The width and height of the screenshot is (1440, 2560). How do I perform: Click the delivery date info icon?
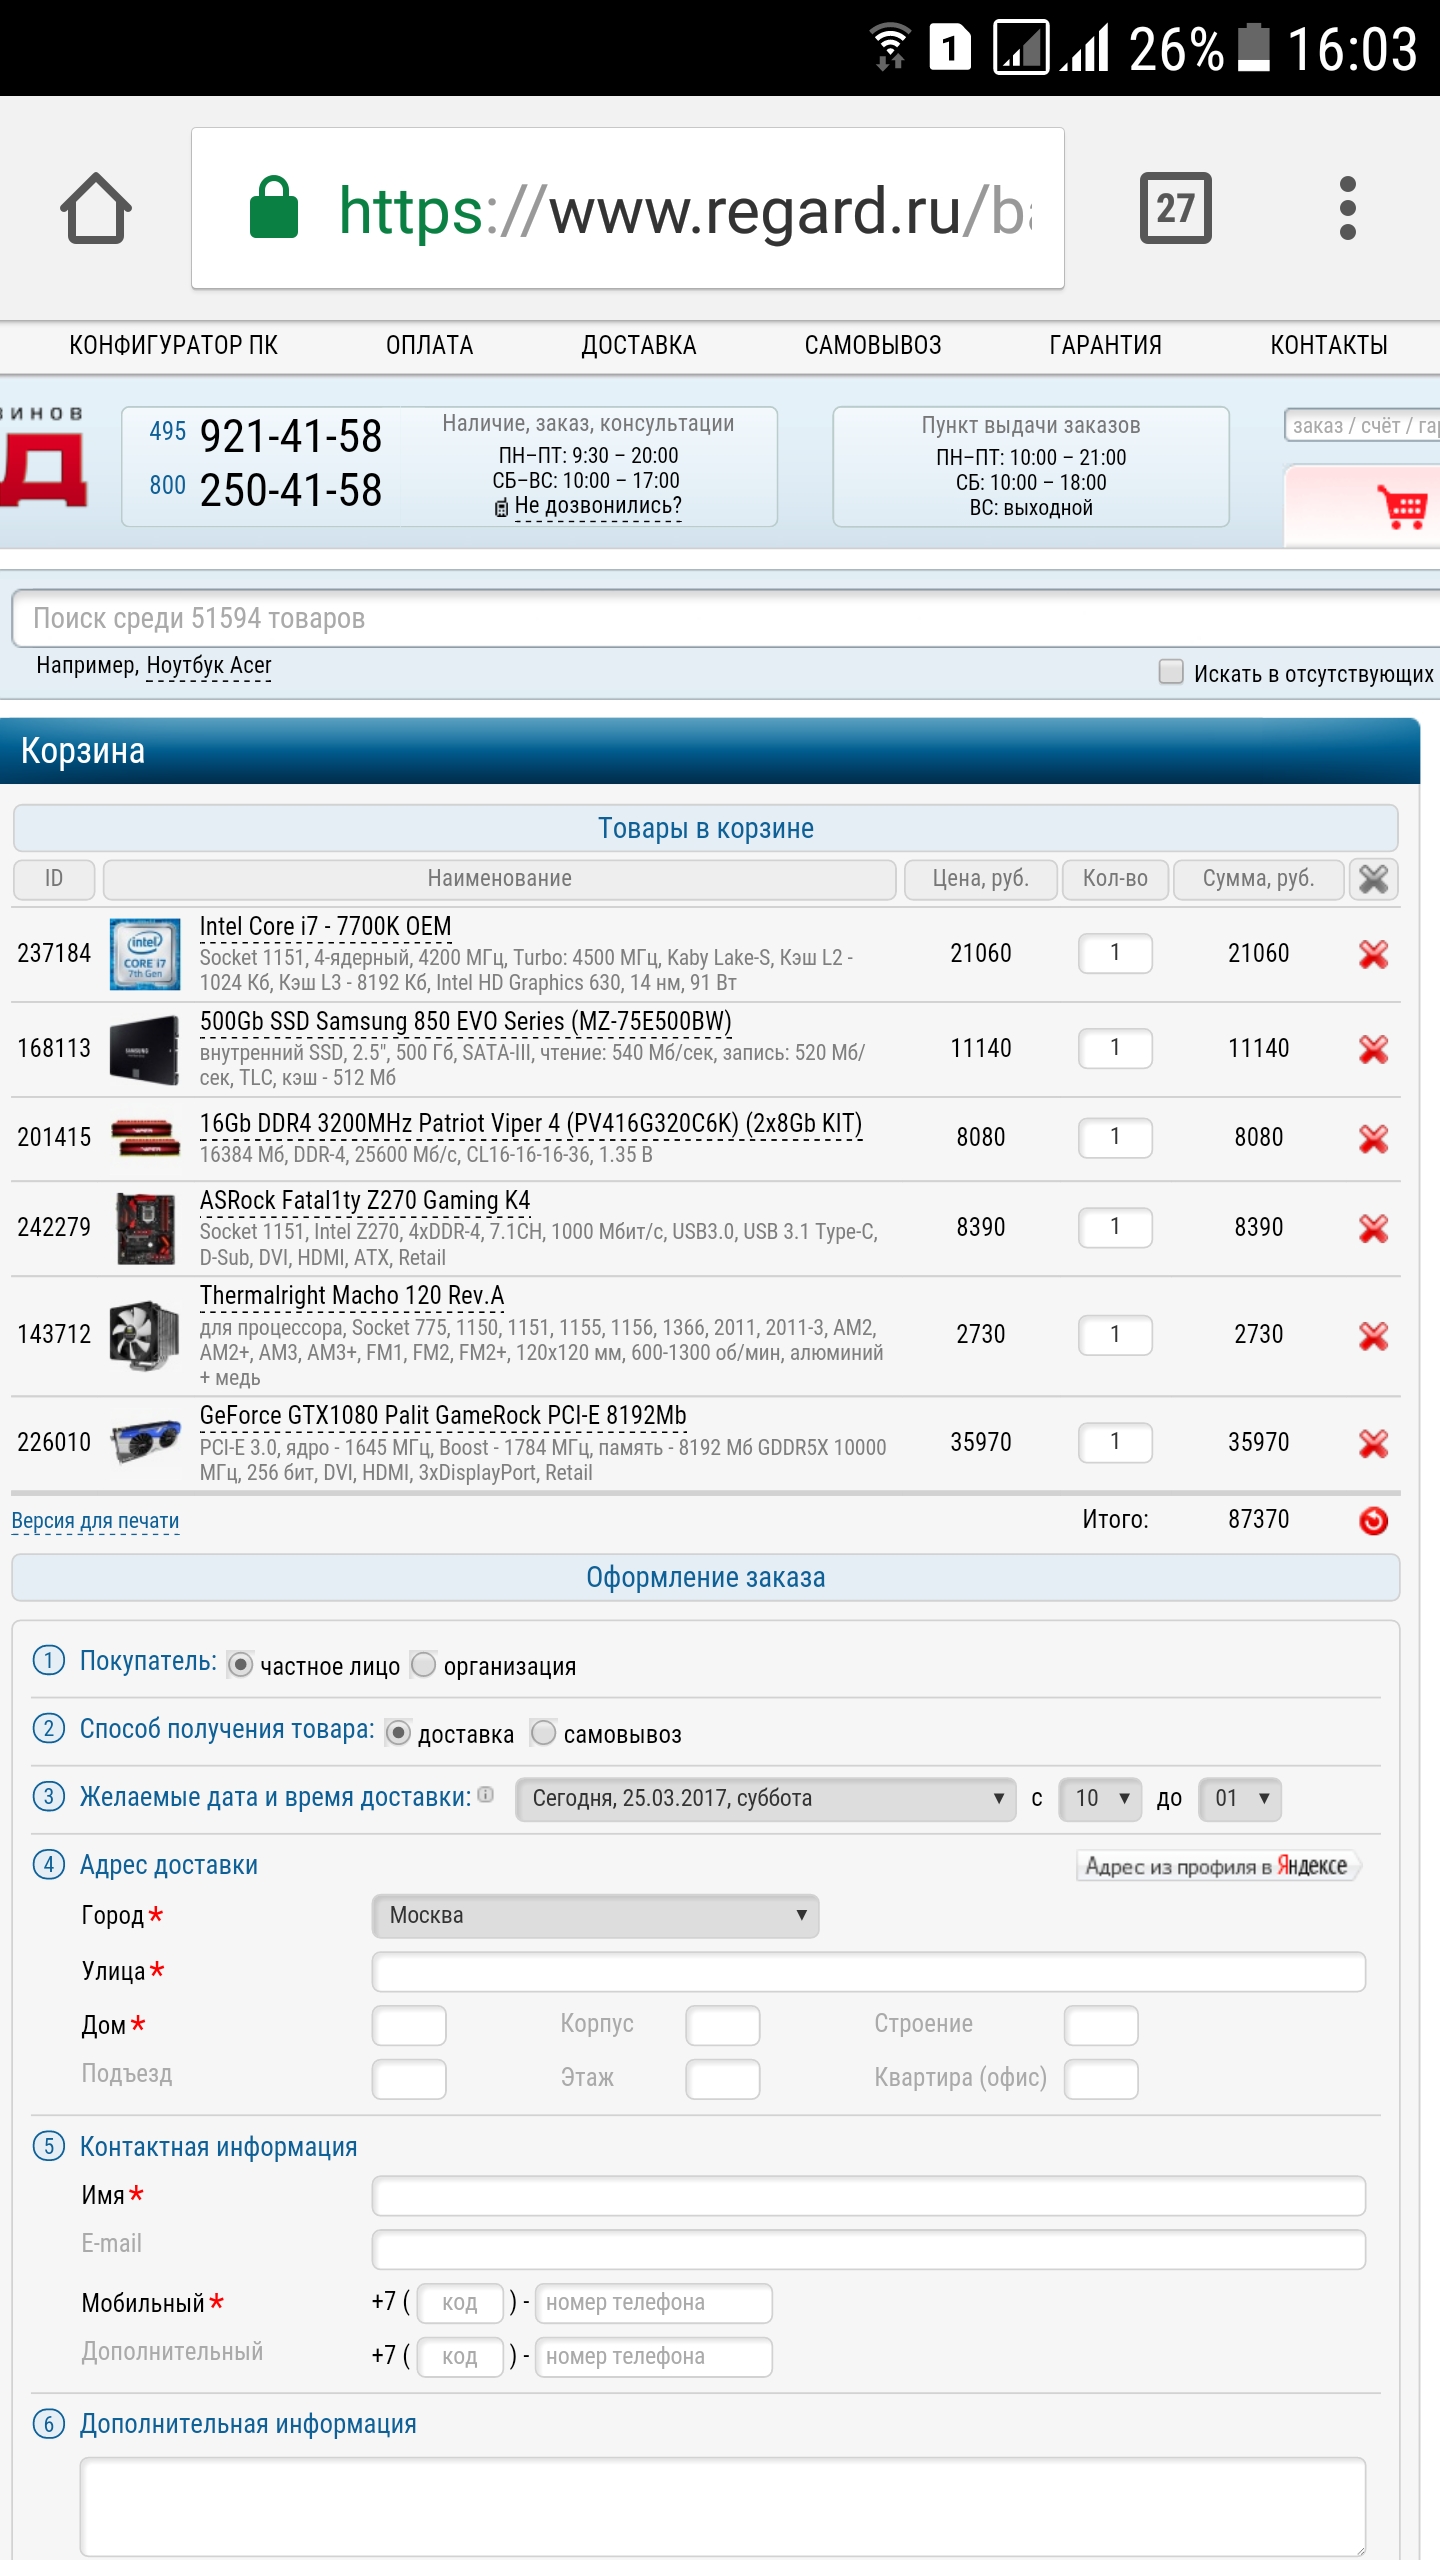pyautogui.click(x=486, y=1794)
